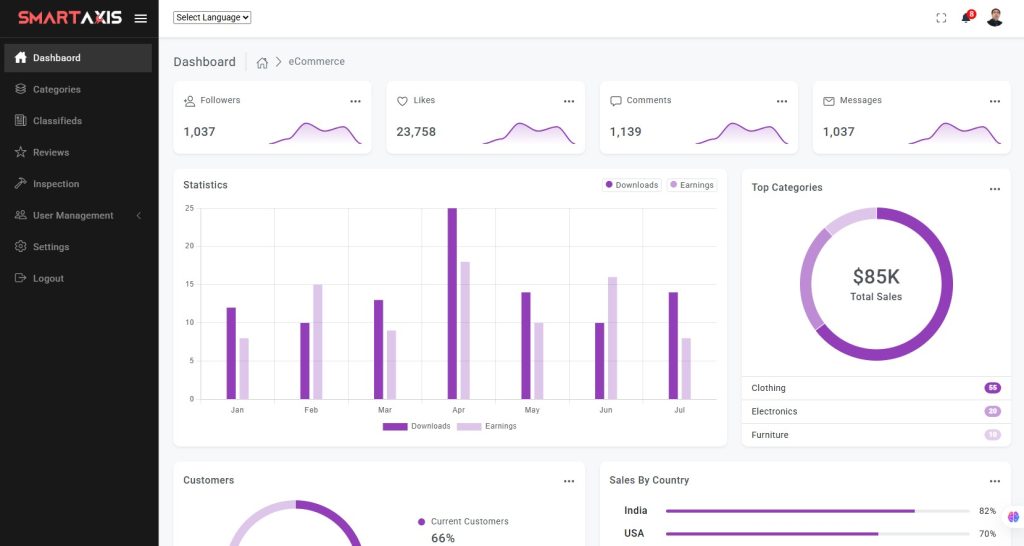Go to Categories in sidebar

click(x=78, y=89)
